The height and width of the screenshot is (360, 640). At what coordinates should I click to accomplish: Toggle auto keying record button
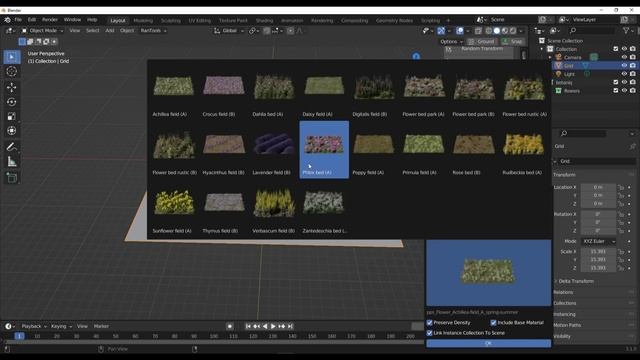tap(230, 326)
